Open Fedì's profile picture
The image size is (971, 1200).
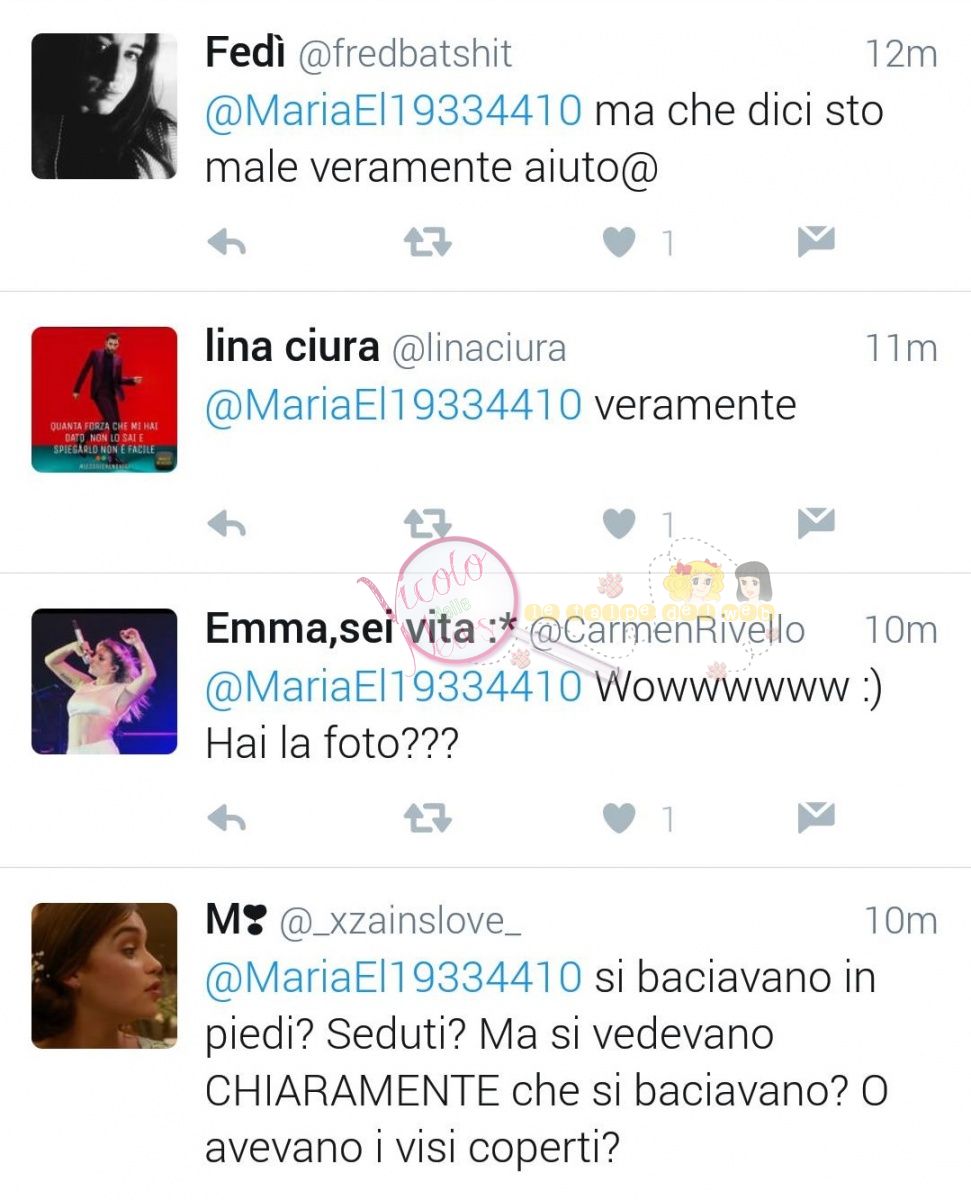pos(104,106)
